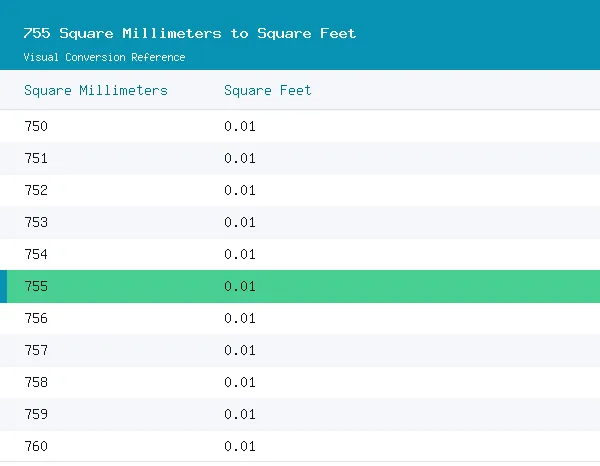Click the 0.01 value in the 751 row
Screen dimensions: 600x466
click(240, 158)
